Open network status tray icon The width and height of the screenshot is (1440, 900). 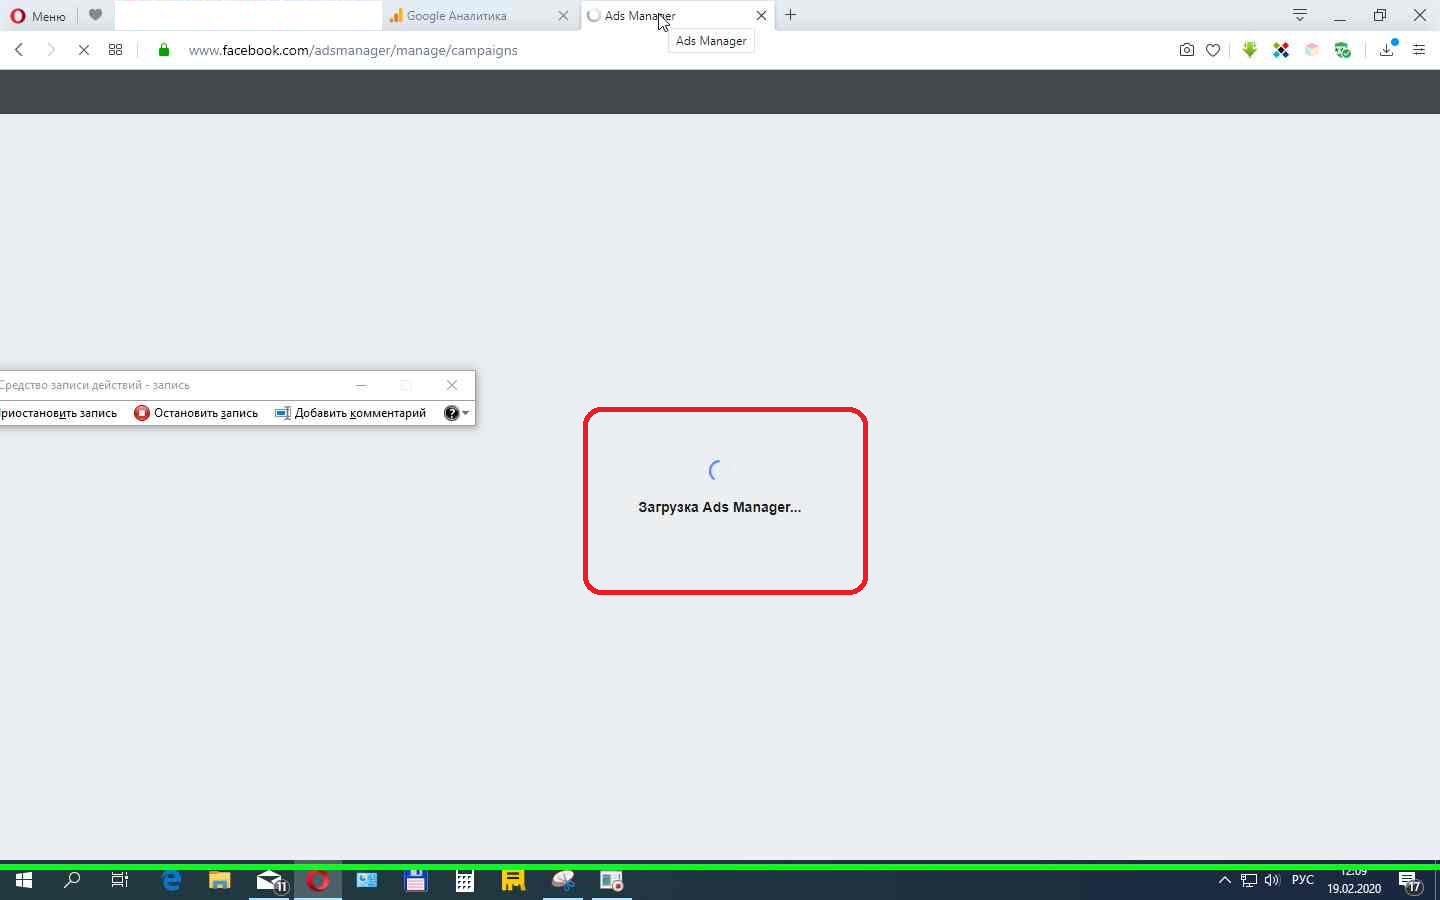click(x=1249, y=881)
